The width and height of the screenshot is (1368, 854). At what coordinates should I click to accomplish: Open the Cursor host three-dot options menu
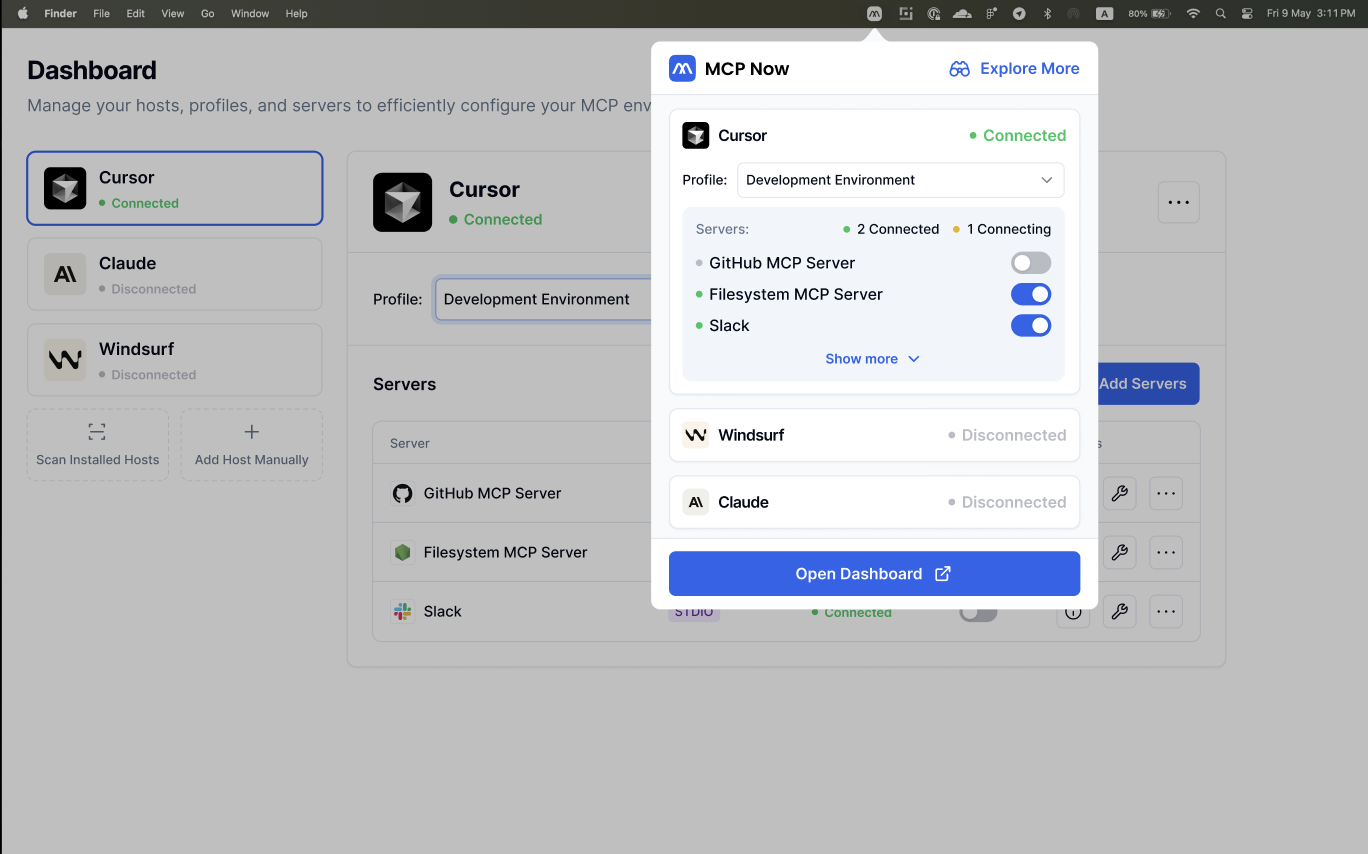coord(1178,203)
